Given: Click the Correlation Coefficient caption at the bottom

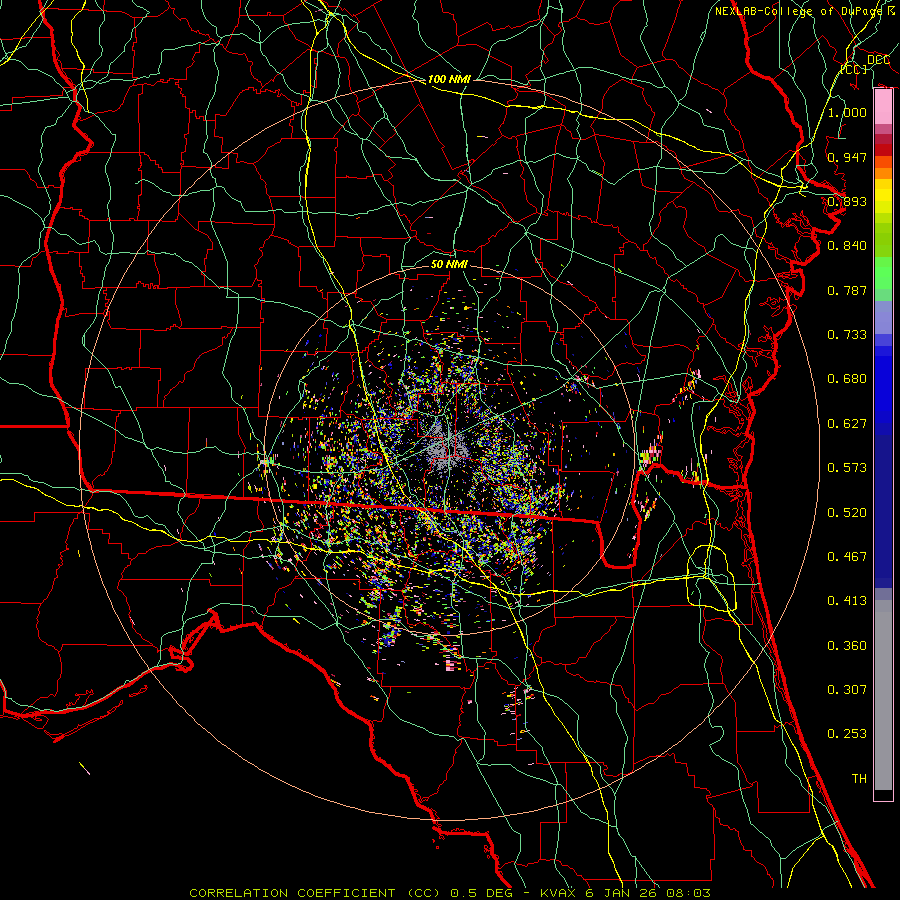Looking at the screenshot, I should pyautogui.click(x=450, y=893).
